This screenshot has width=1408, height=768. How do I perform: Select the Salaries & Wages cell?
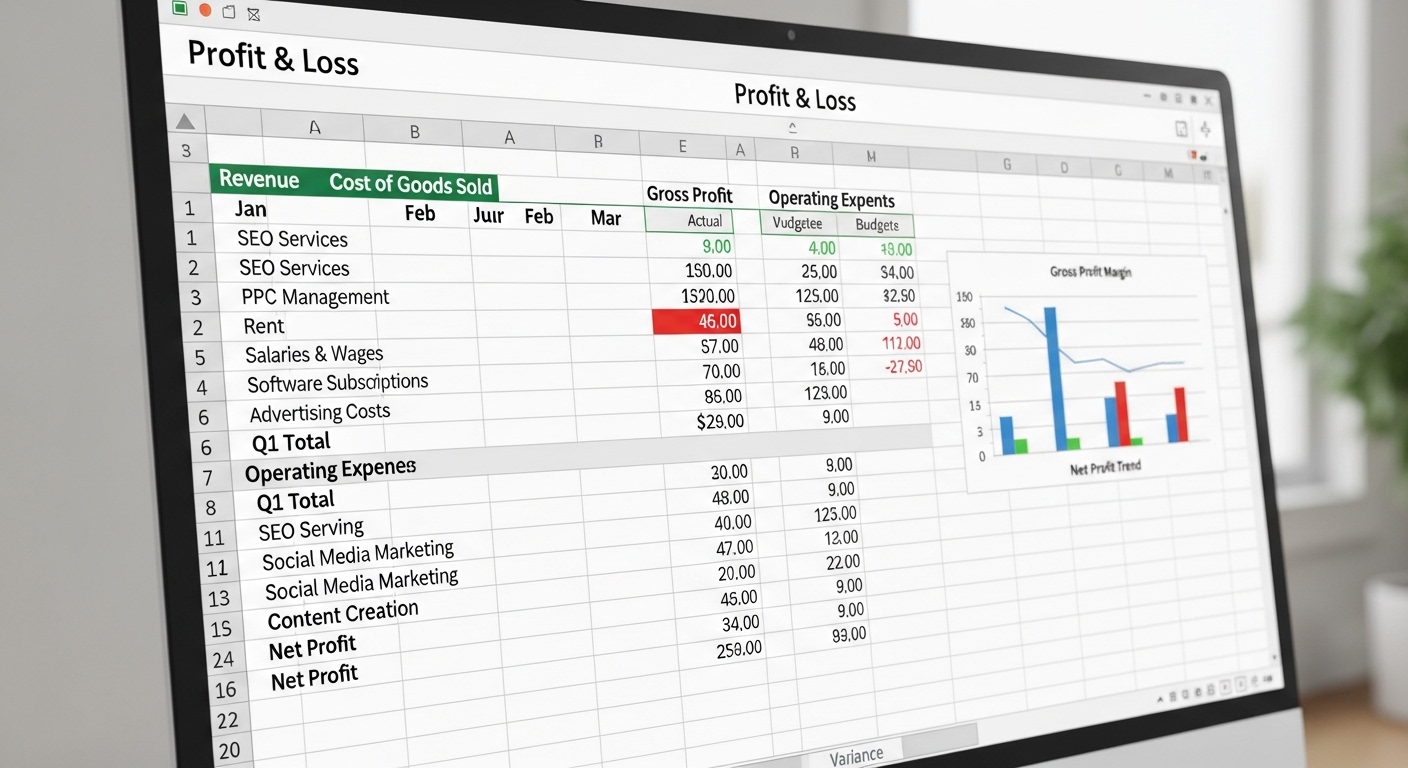coord(314,354)
